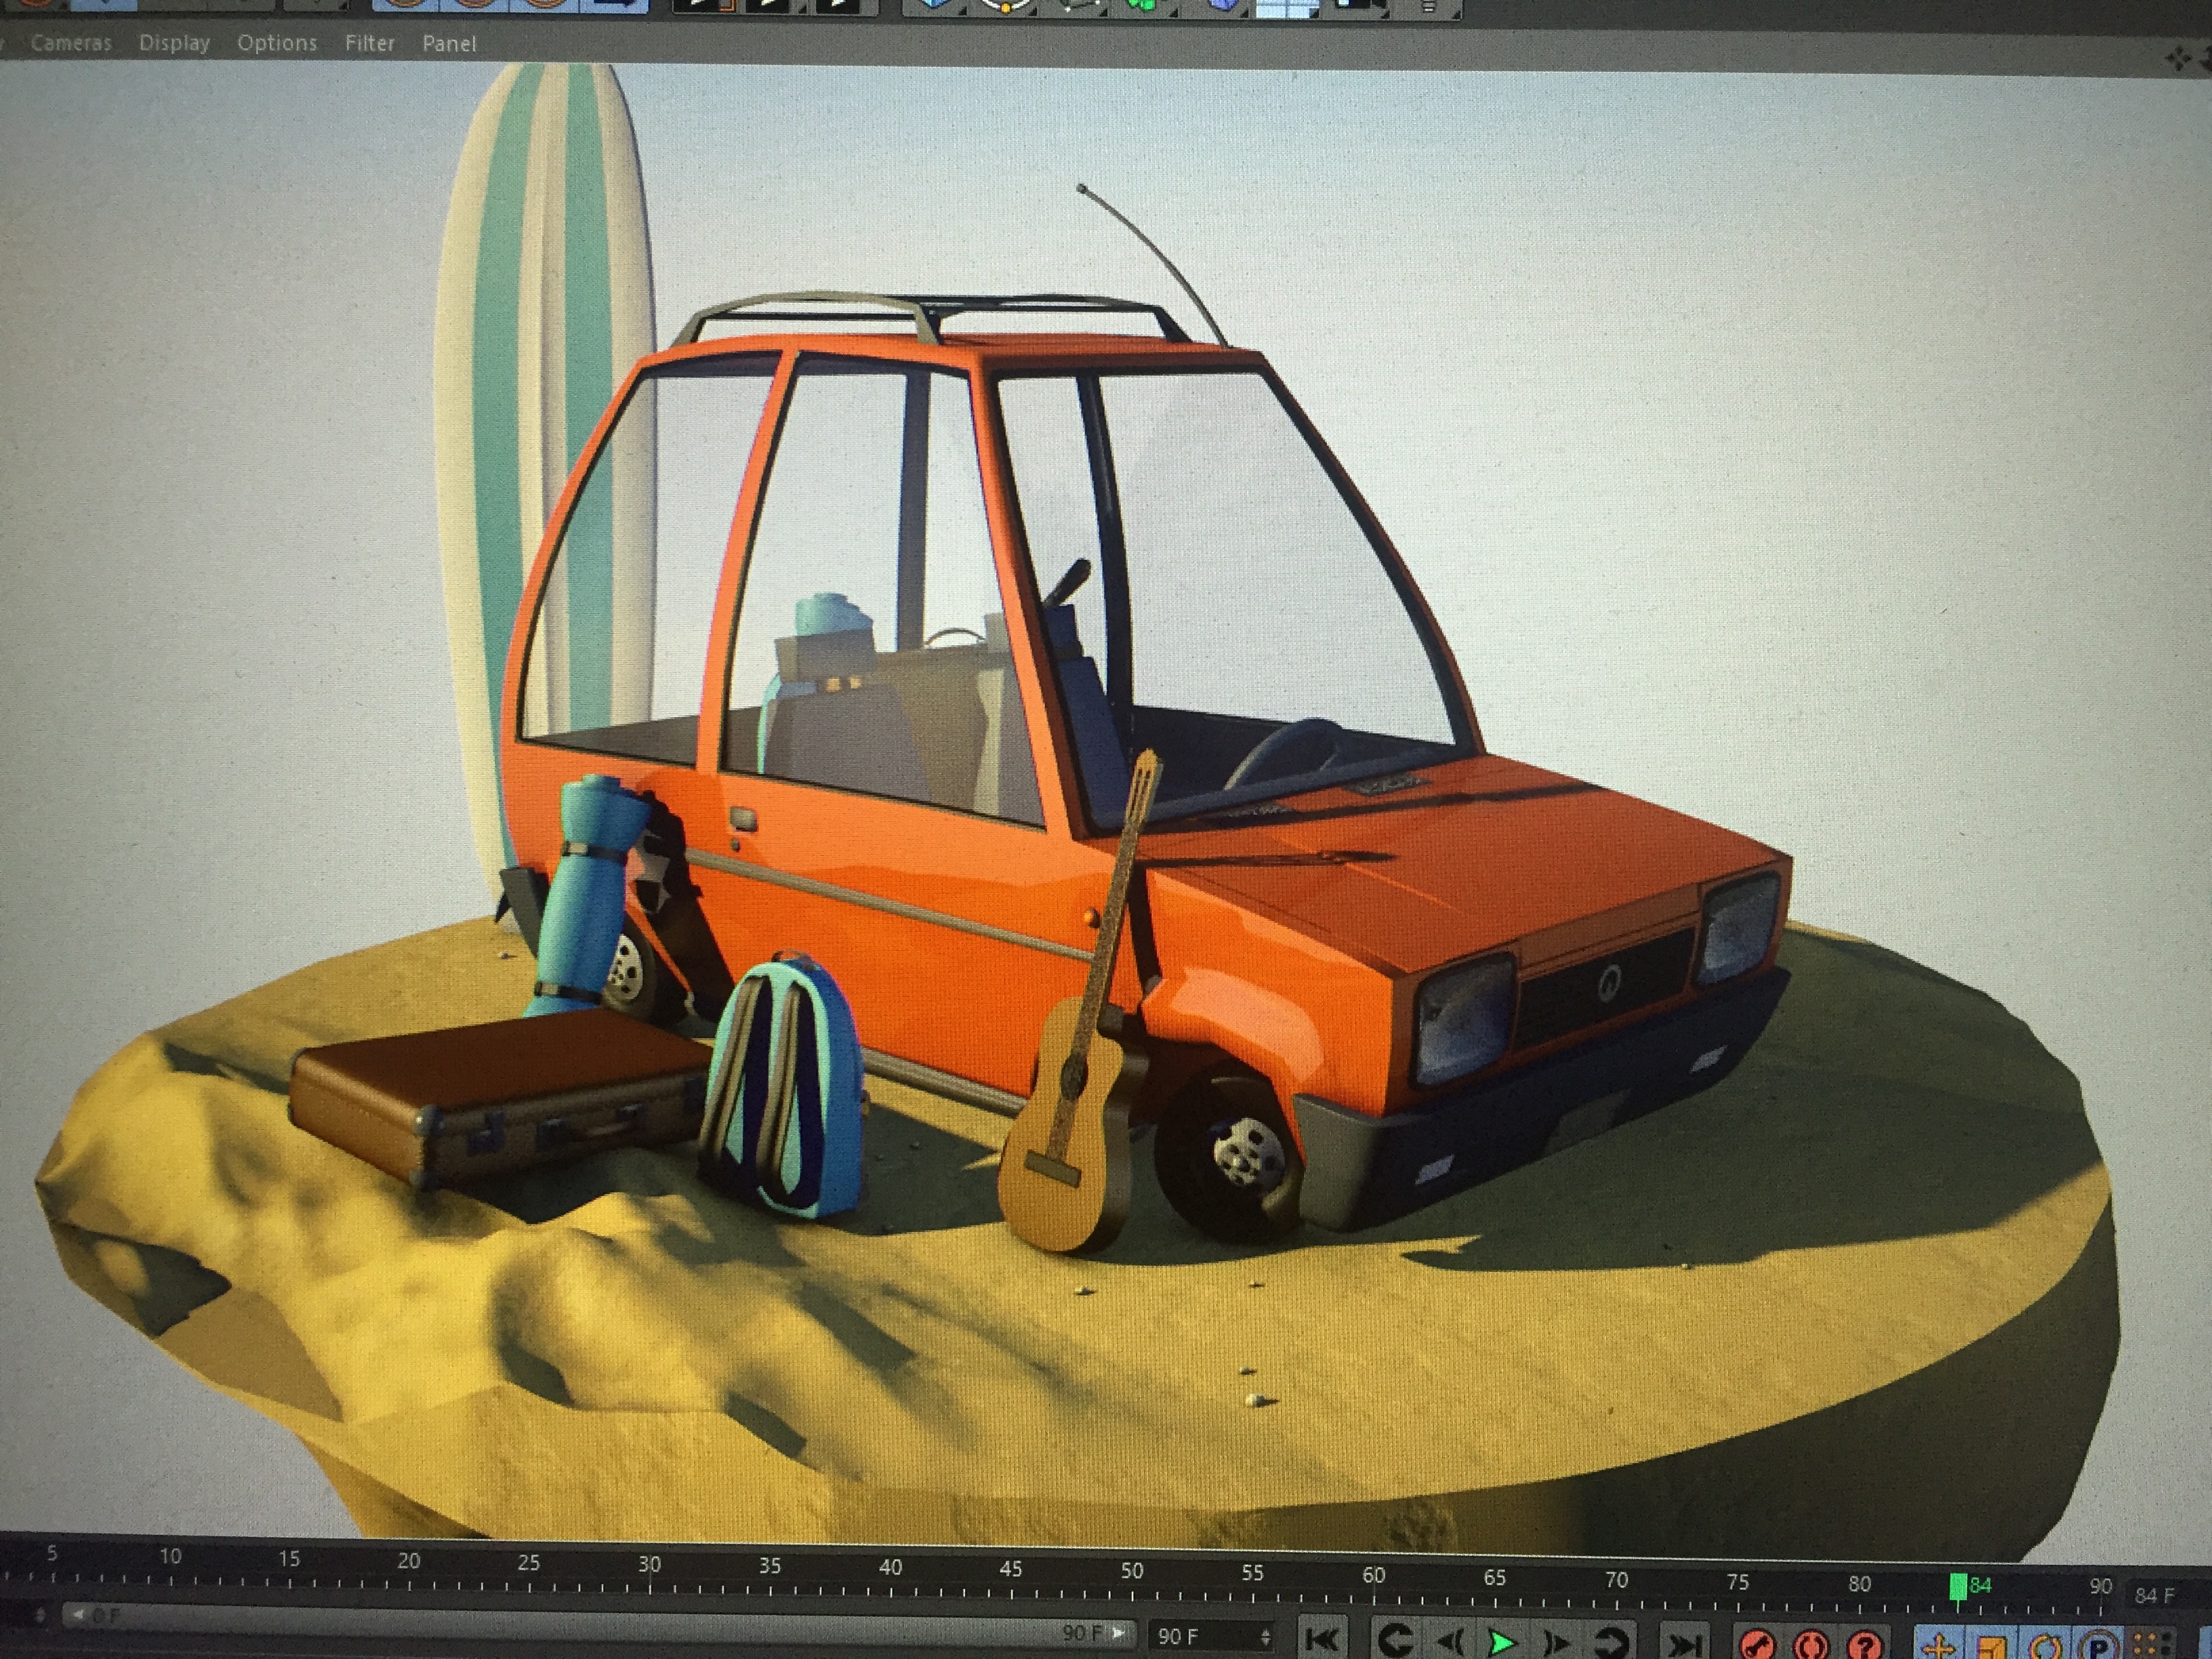Image resolution: width=2212 pixels, height=1659 pixels.
Task: Click the end frame field stepper arrows
Action: [1265, 1637]
